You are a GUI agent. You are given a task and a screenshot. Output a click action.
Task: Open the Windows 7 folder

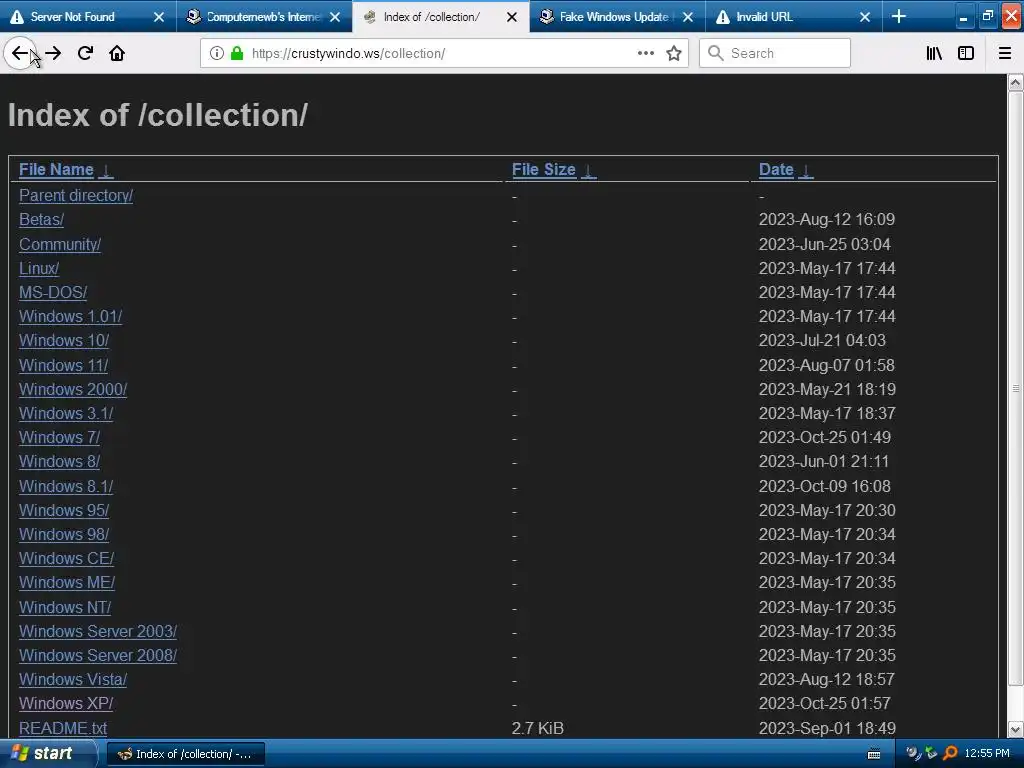pos(59,438)
